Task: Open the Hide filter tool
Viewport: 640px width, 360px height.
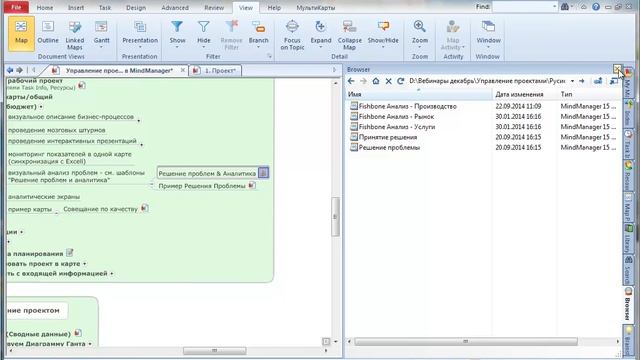Action: point(203,33)
